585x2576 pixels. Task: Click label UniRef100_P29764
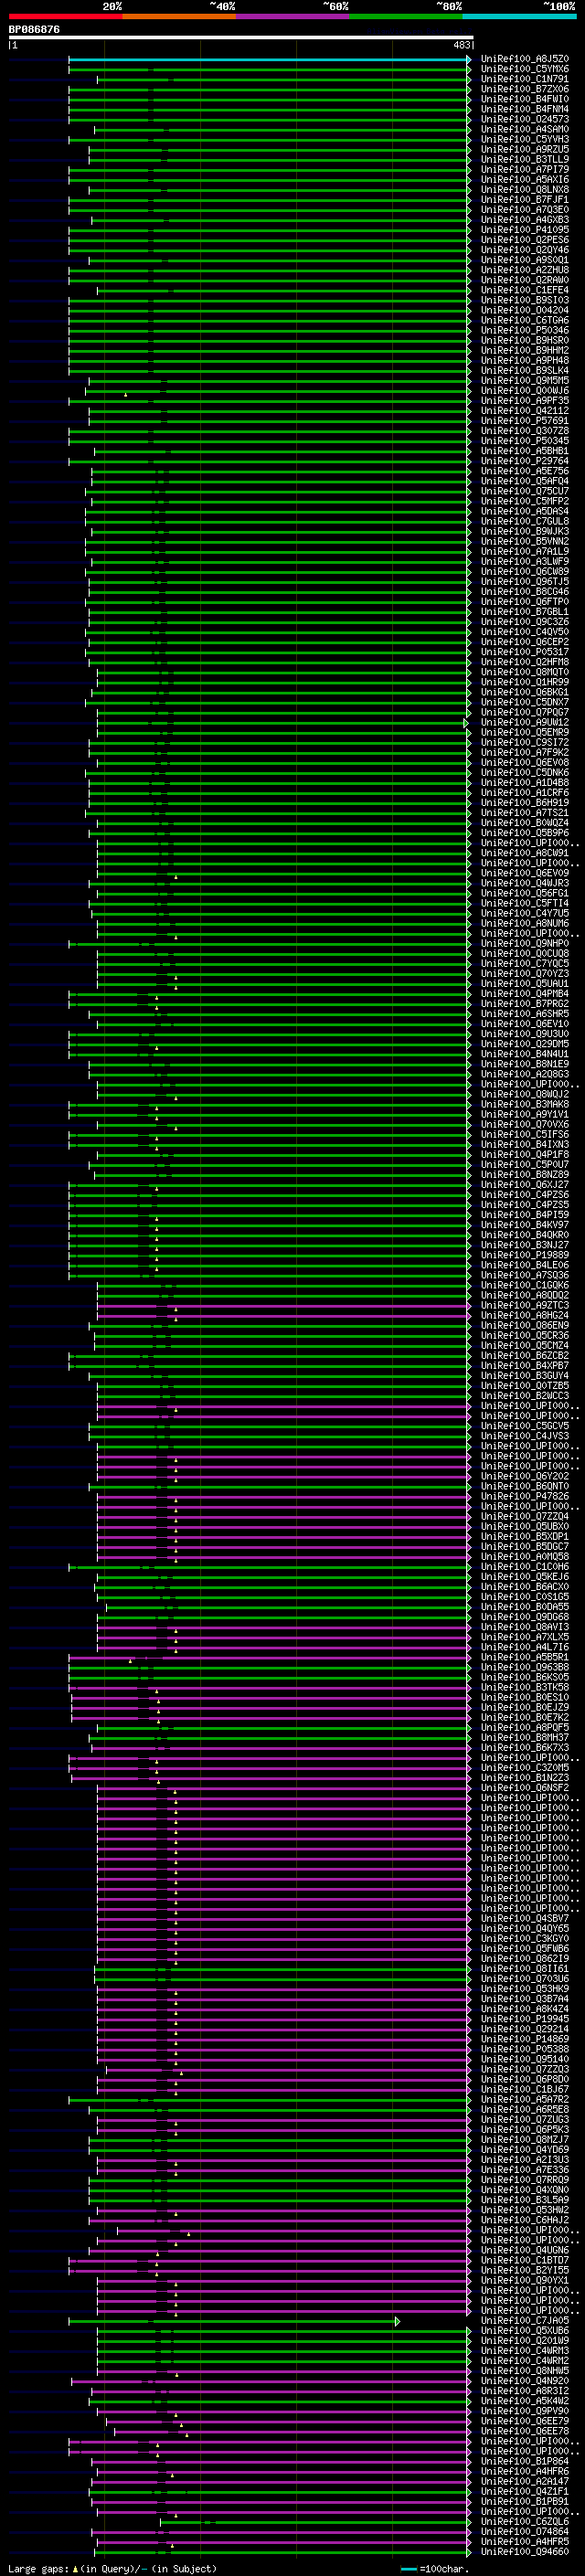point(524,461)
